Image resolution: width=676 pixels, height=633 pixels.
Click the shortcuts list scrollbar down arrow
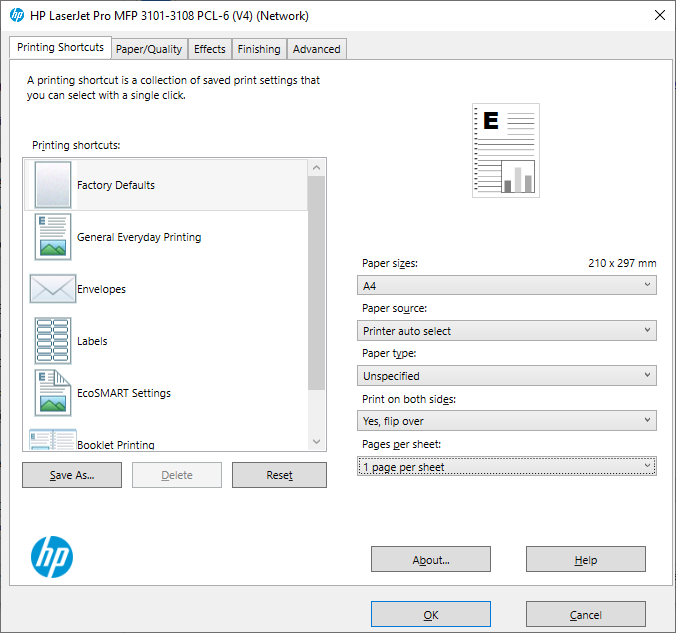316,442
